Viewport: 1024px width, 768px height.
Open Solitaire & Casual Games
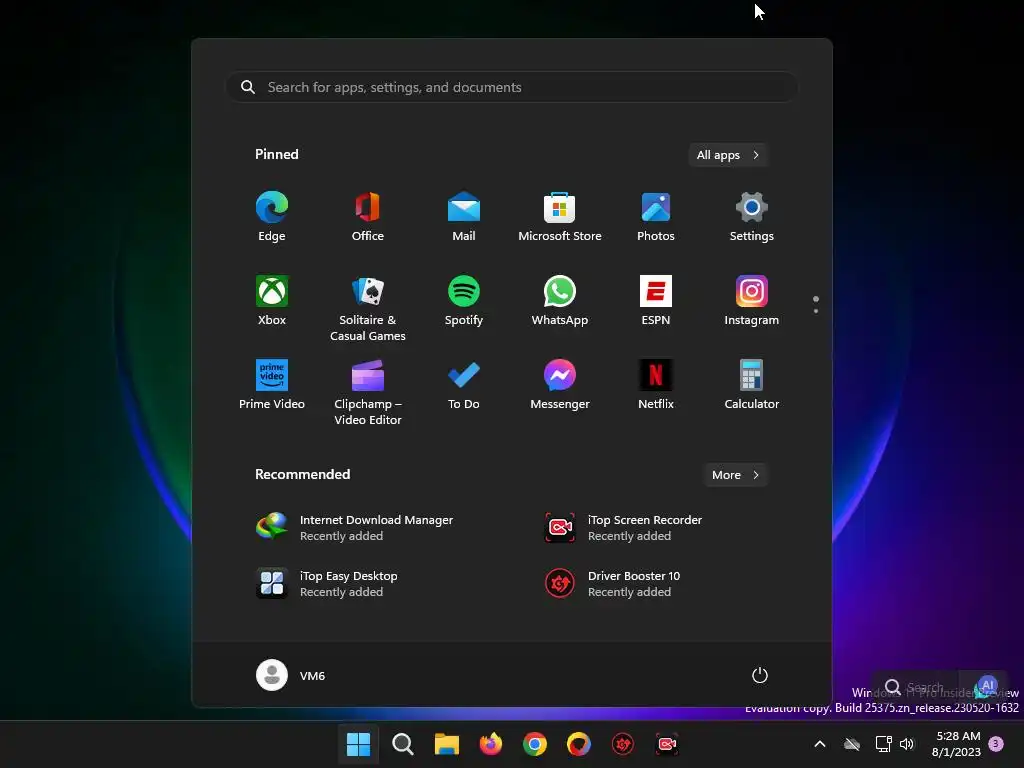pyautogui.click(x=368, y=308)
